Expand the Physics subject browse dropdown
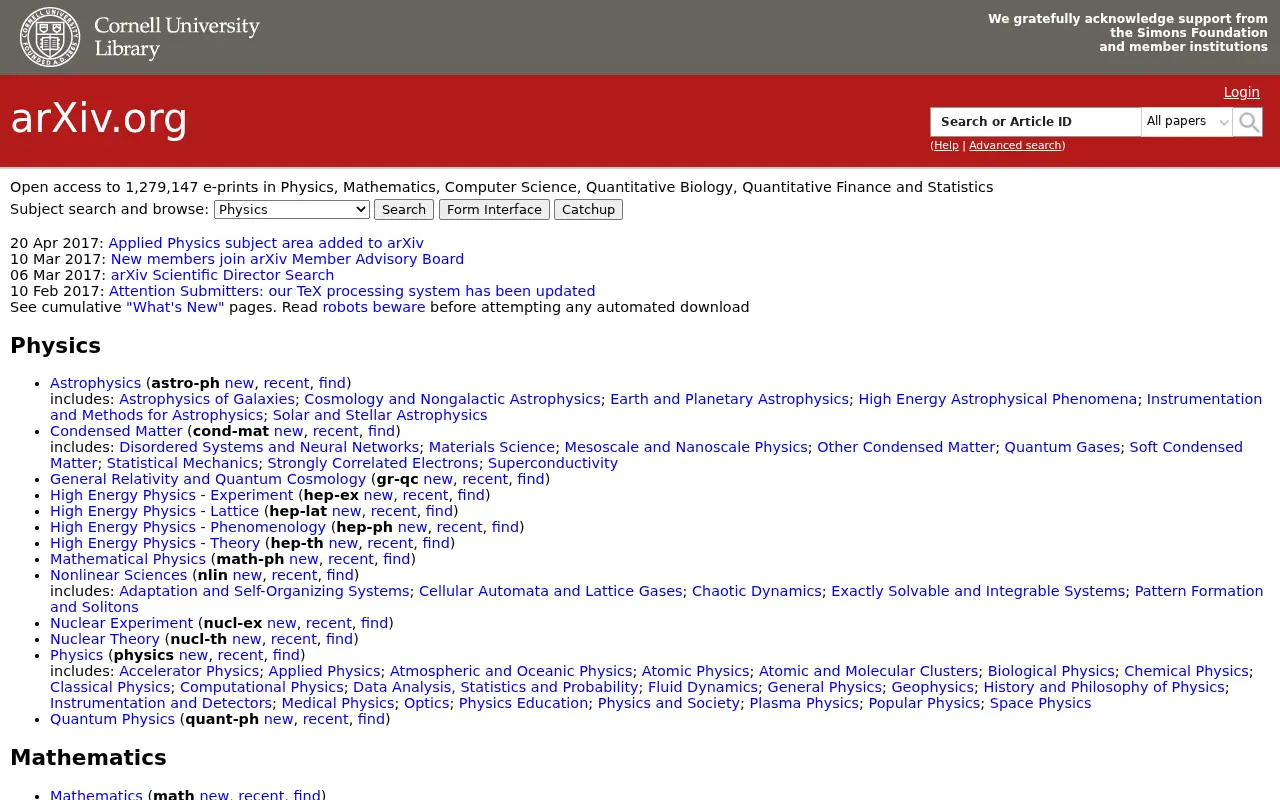This screenshot has height=800, width=1280. click(292, 209)
